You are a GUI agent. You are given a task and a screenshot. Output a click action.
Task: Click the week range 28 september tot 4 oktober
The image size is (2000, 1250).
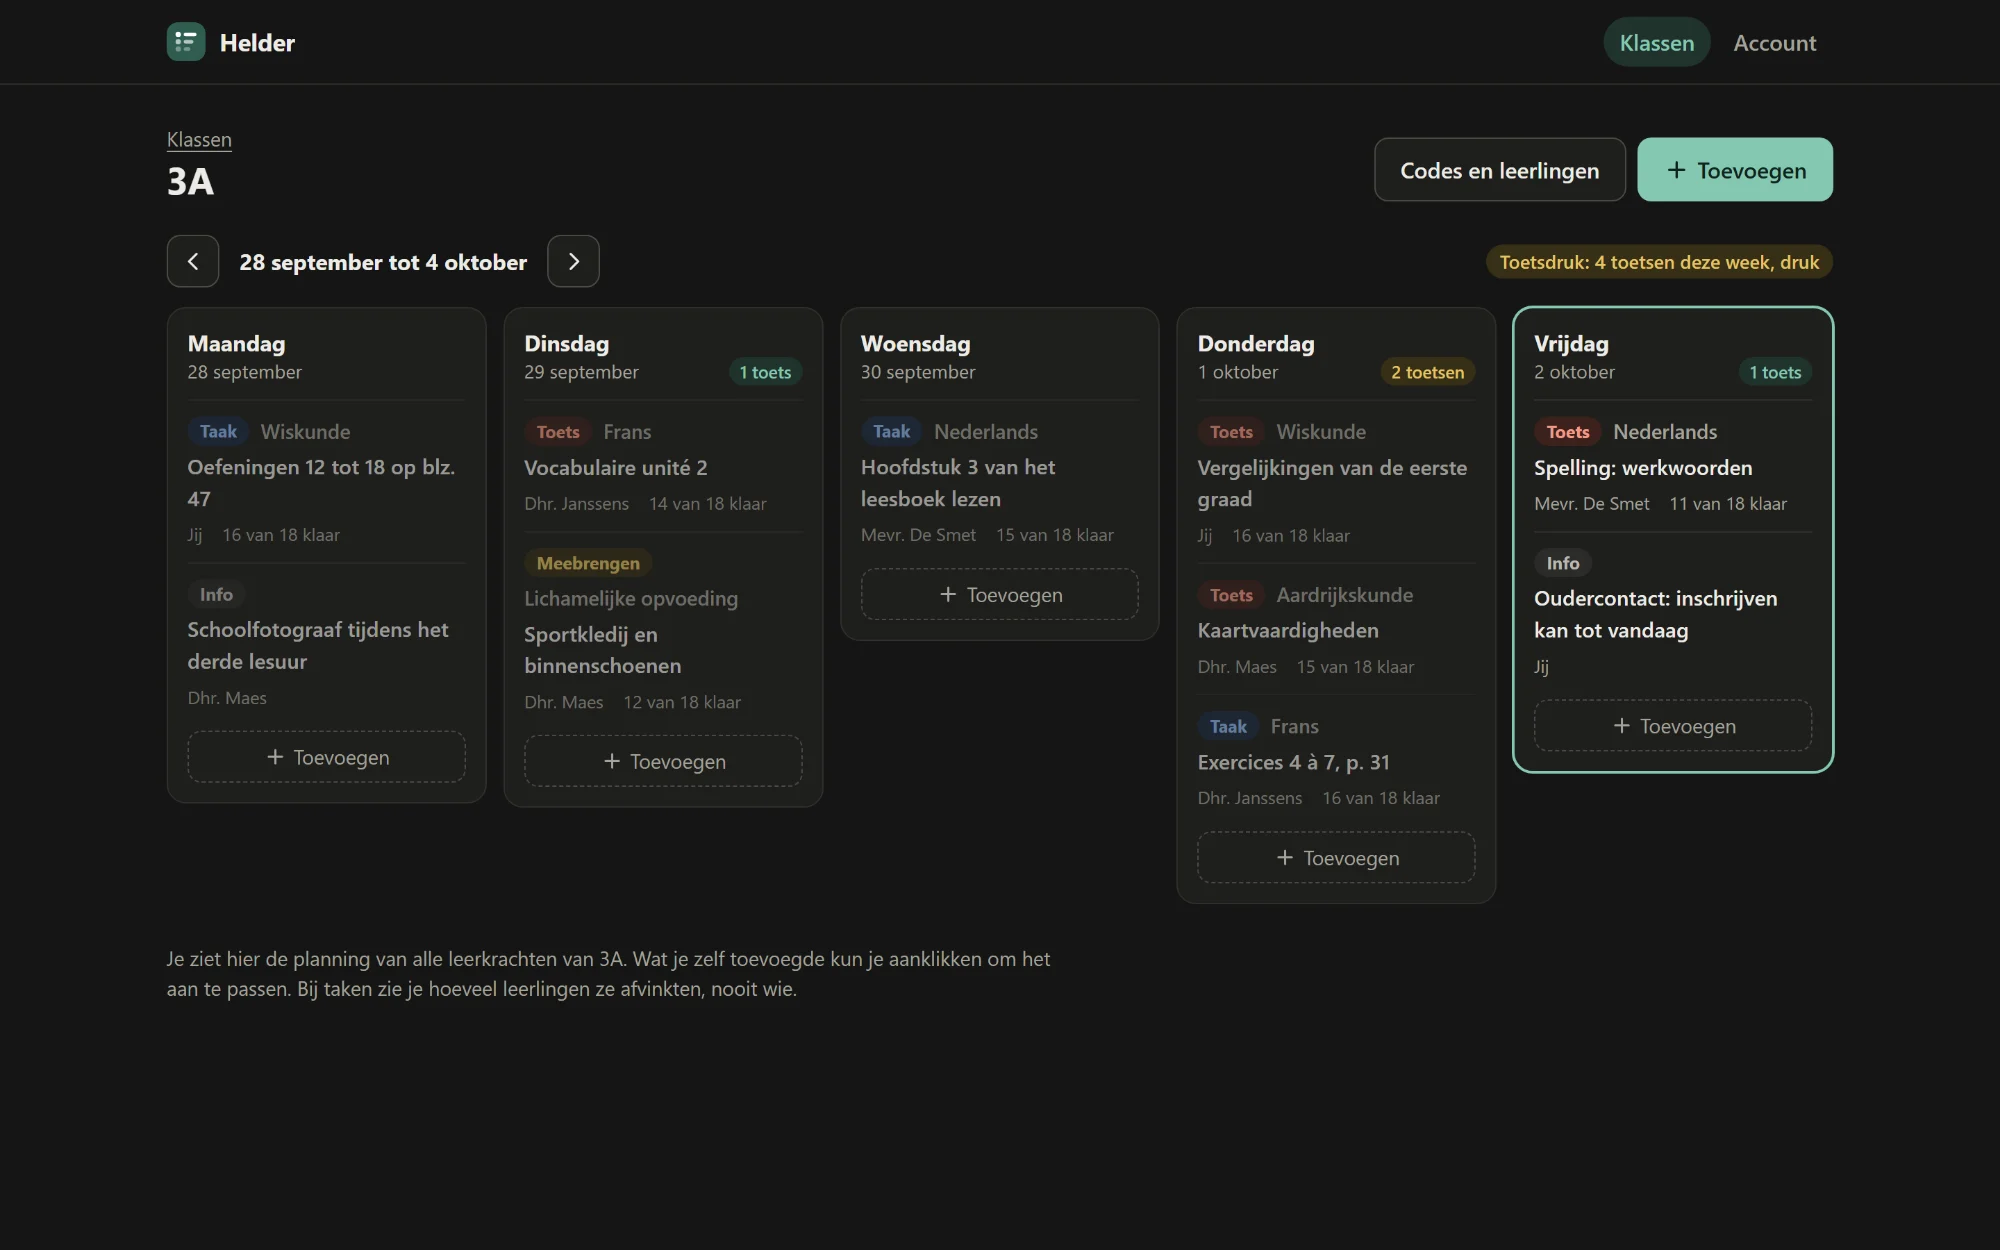(x=383, y=262)
